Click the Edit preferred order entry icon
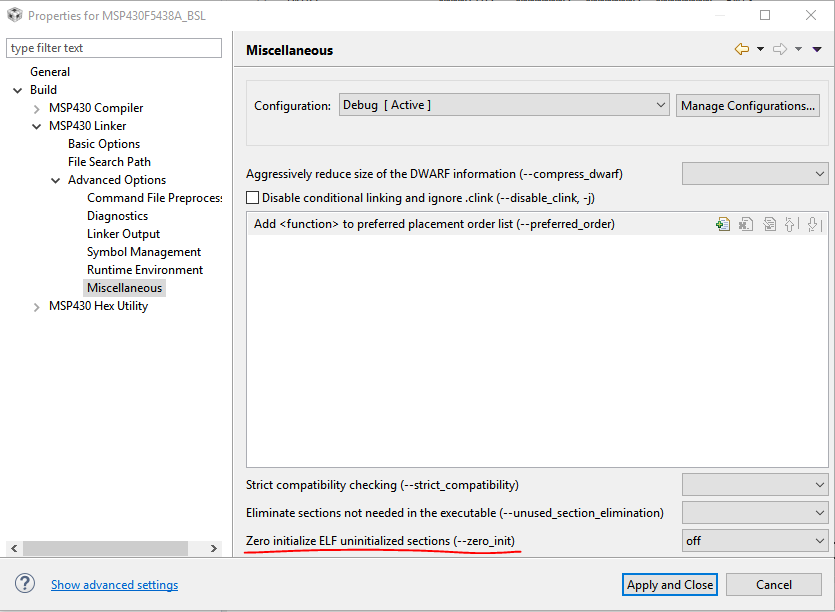 (768, 224)
